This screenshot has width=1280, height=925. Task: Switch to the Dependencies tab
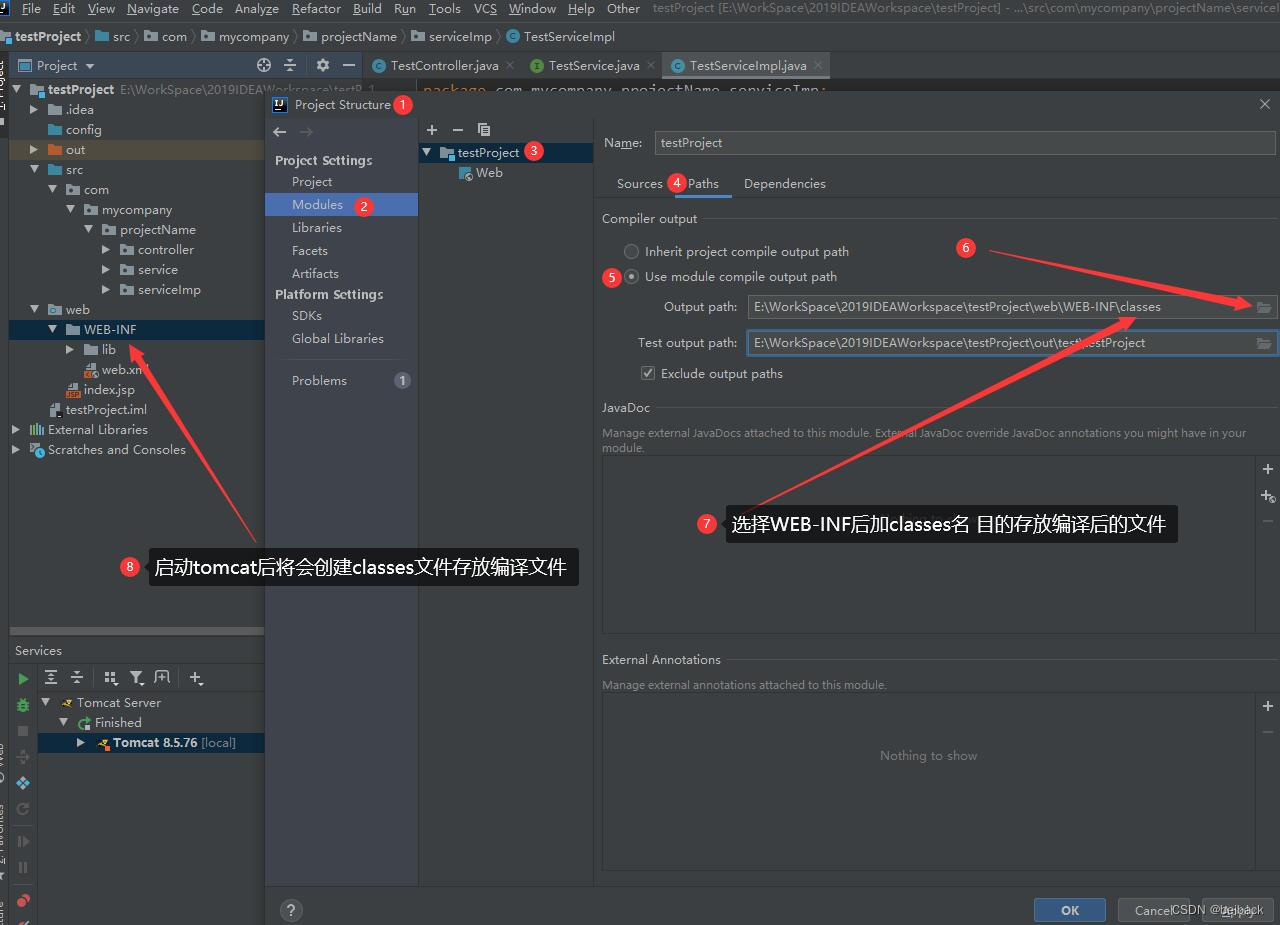point(785,184)
